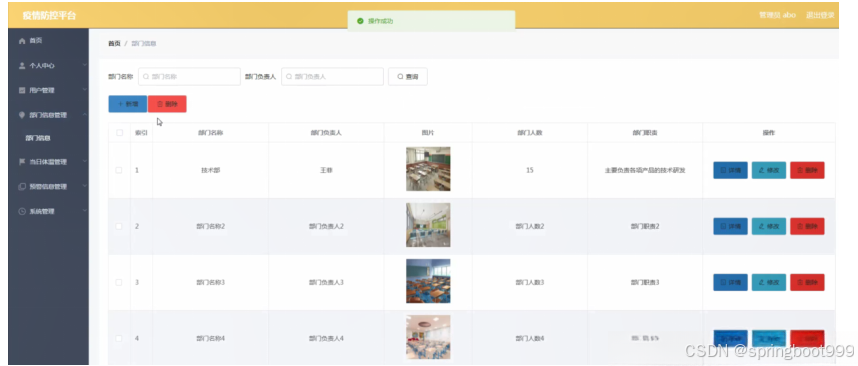
Task: Click the blue 新增 button
Action: 127,104
